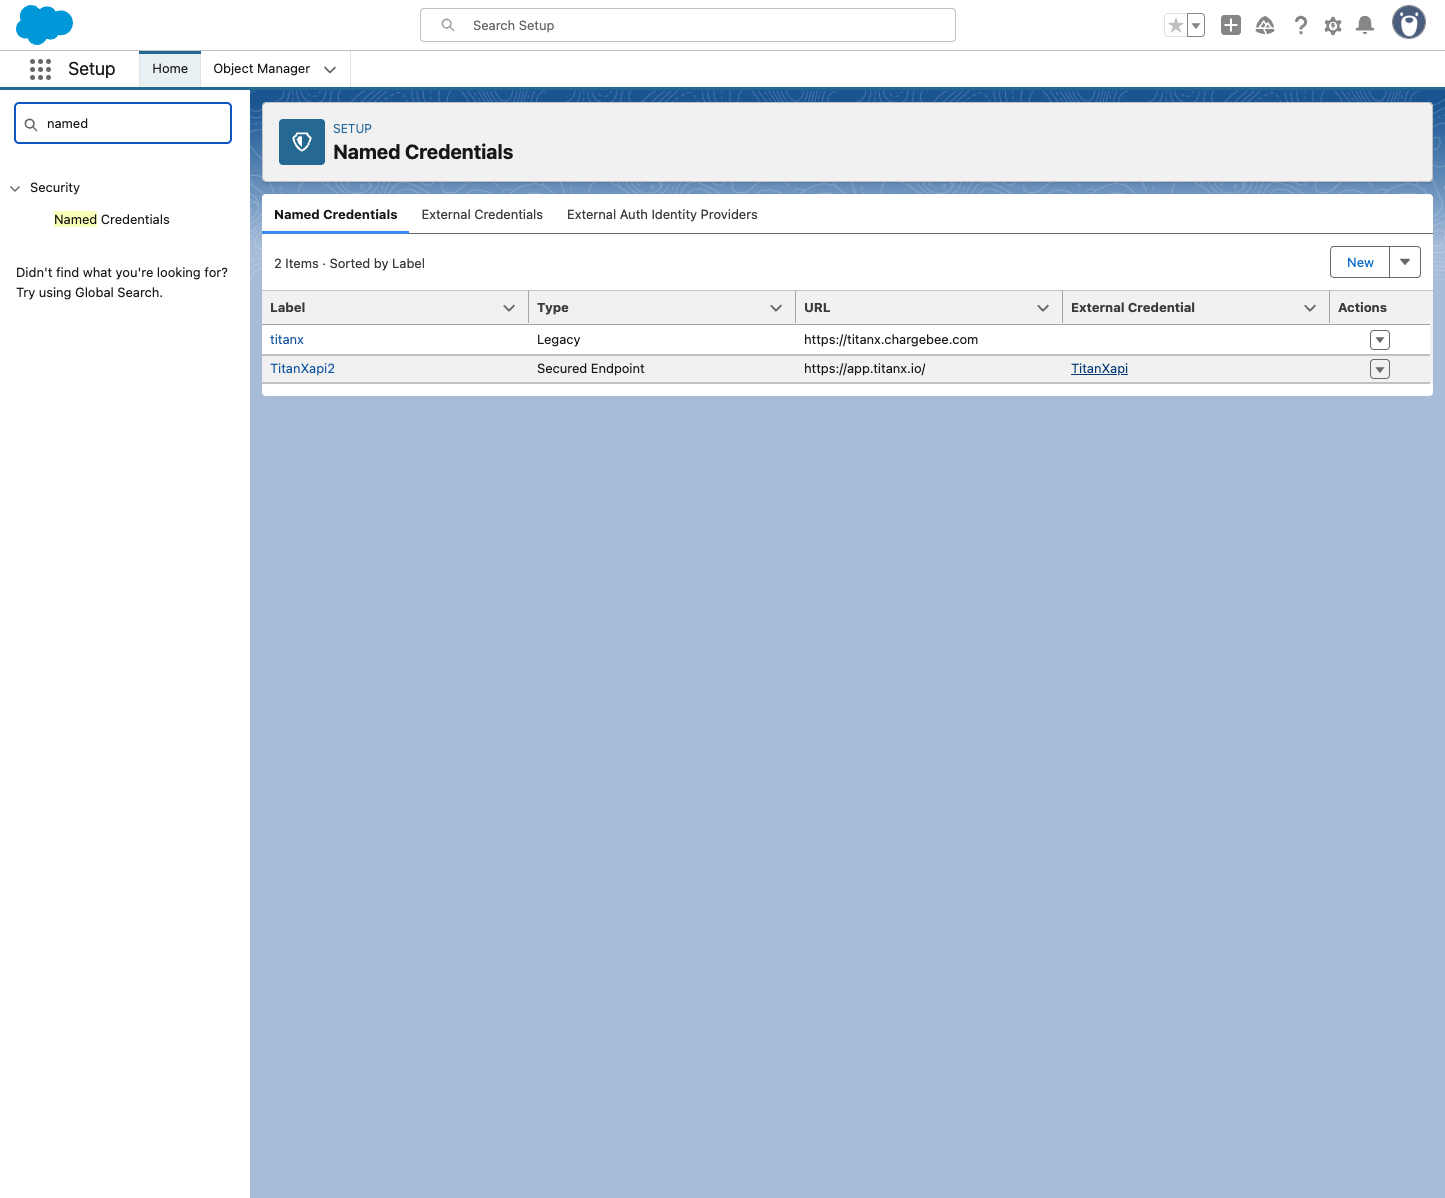Image resolution: width=1445 pixels, height=1198 pixels.
Task: Click the Quick Find box containing 'named'
Action: click(123, 123)
